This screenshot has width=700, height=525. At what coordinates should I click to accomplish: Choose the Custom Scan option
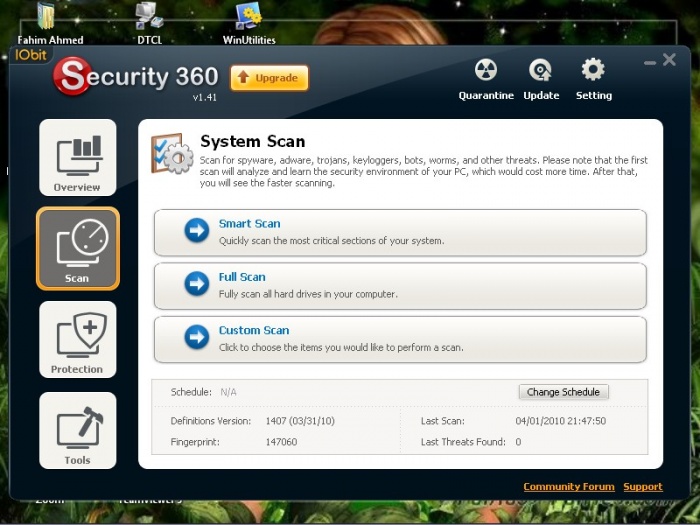[x=400, y=340]
